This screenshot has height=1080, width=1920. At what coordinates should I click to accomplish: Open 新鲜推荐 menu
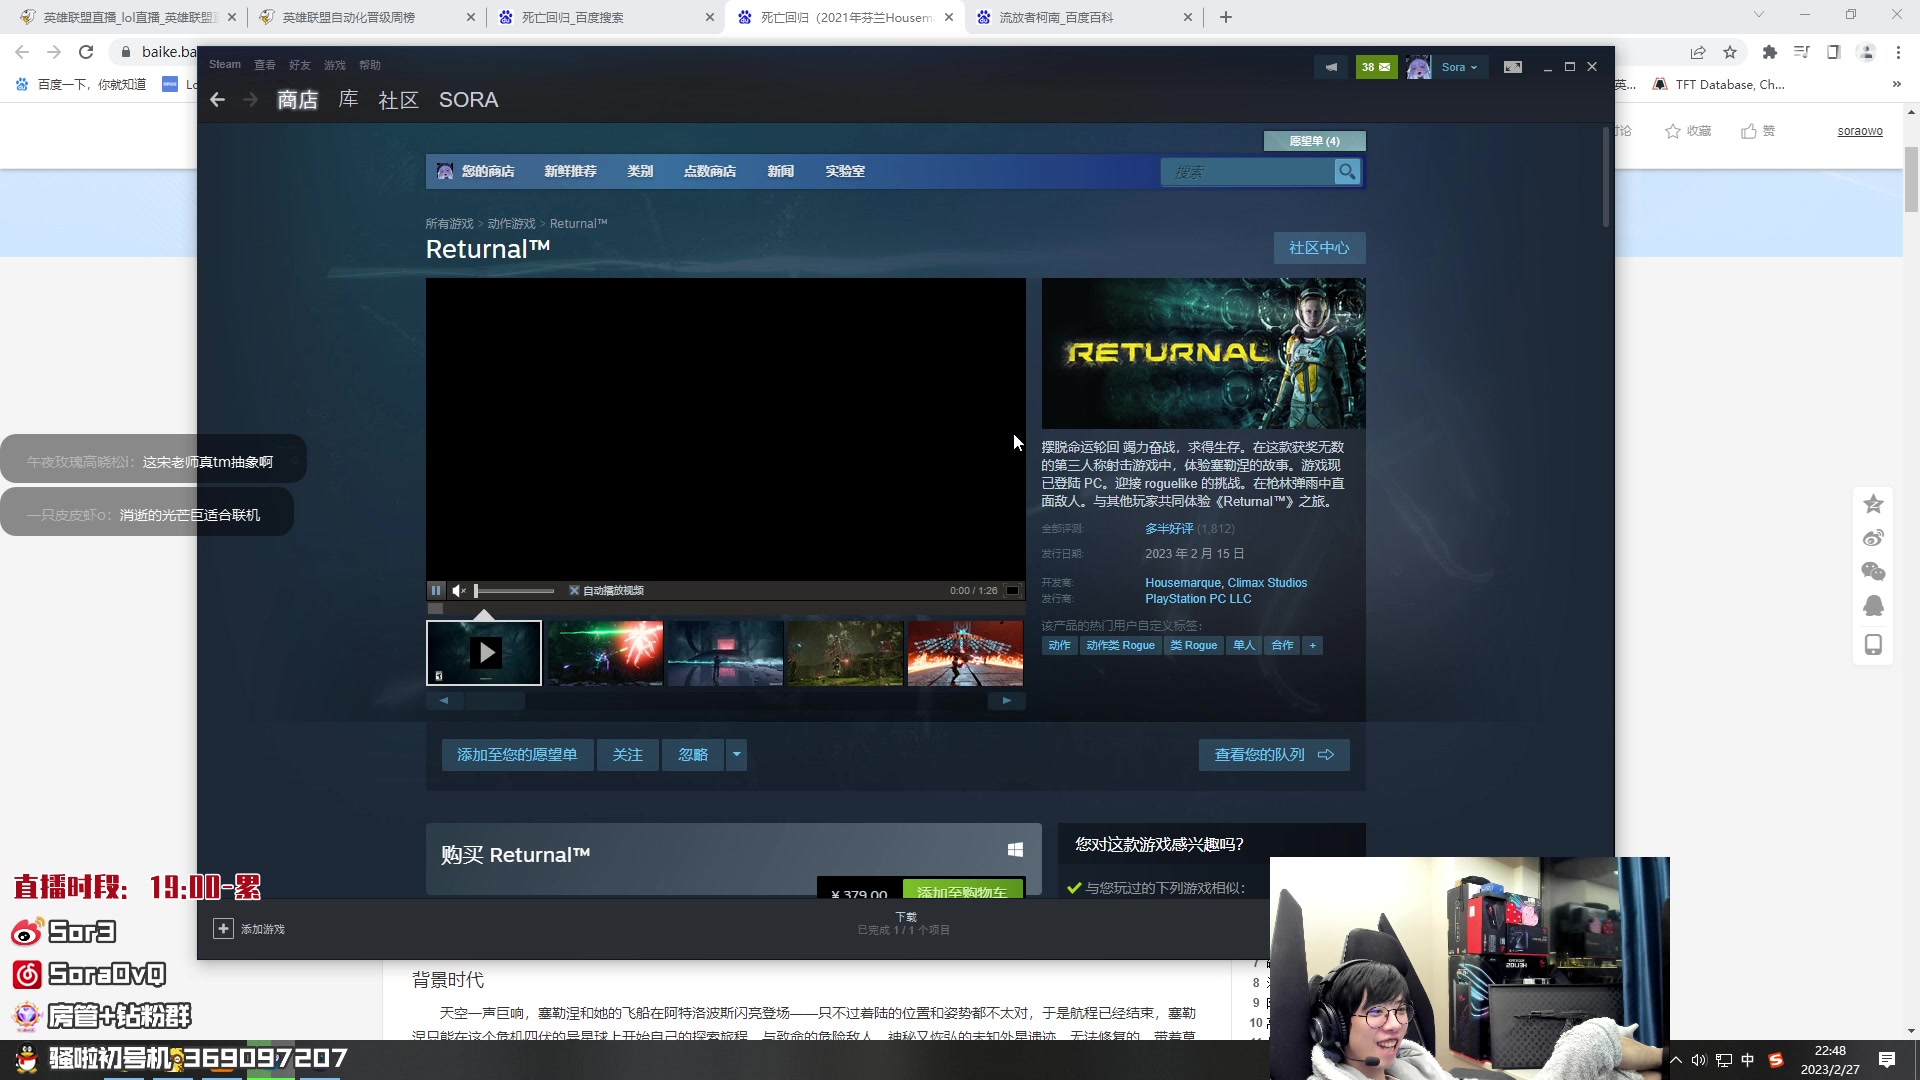tap(570, 172)
